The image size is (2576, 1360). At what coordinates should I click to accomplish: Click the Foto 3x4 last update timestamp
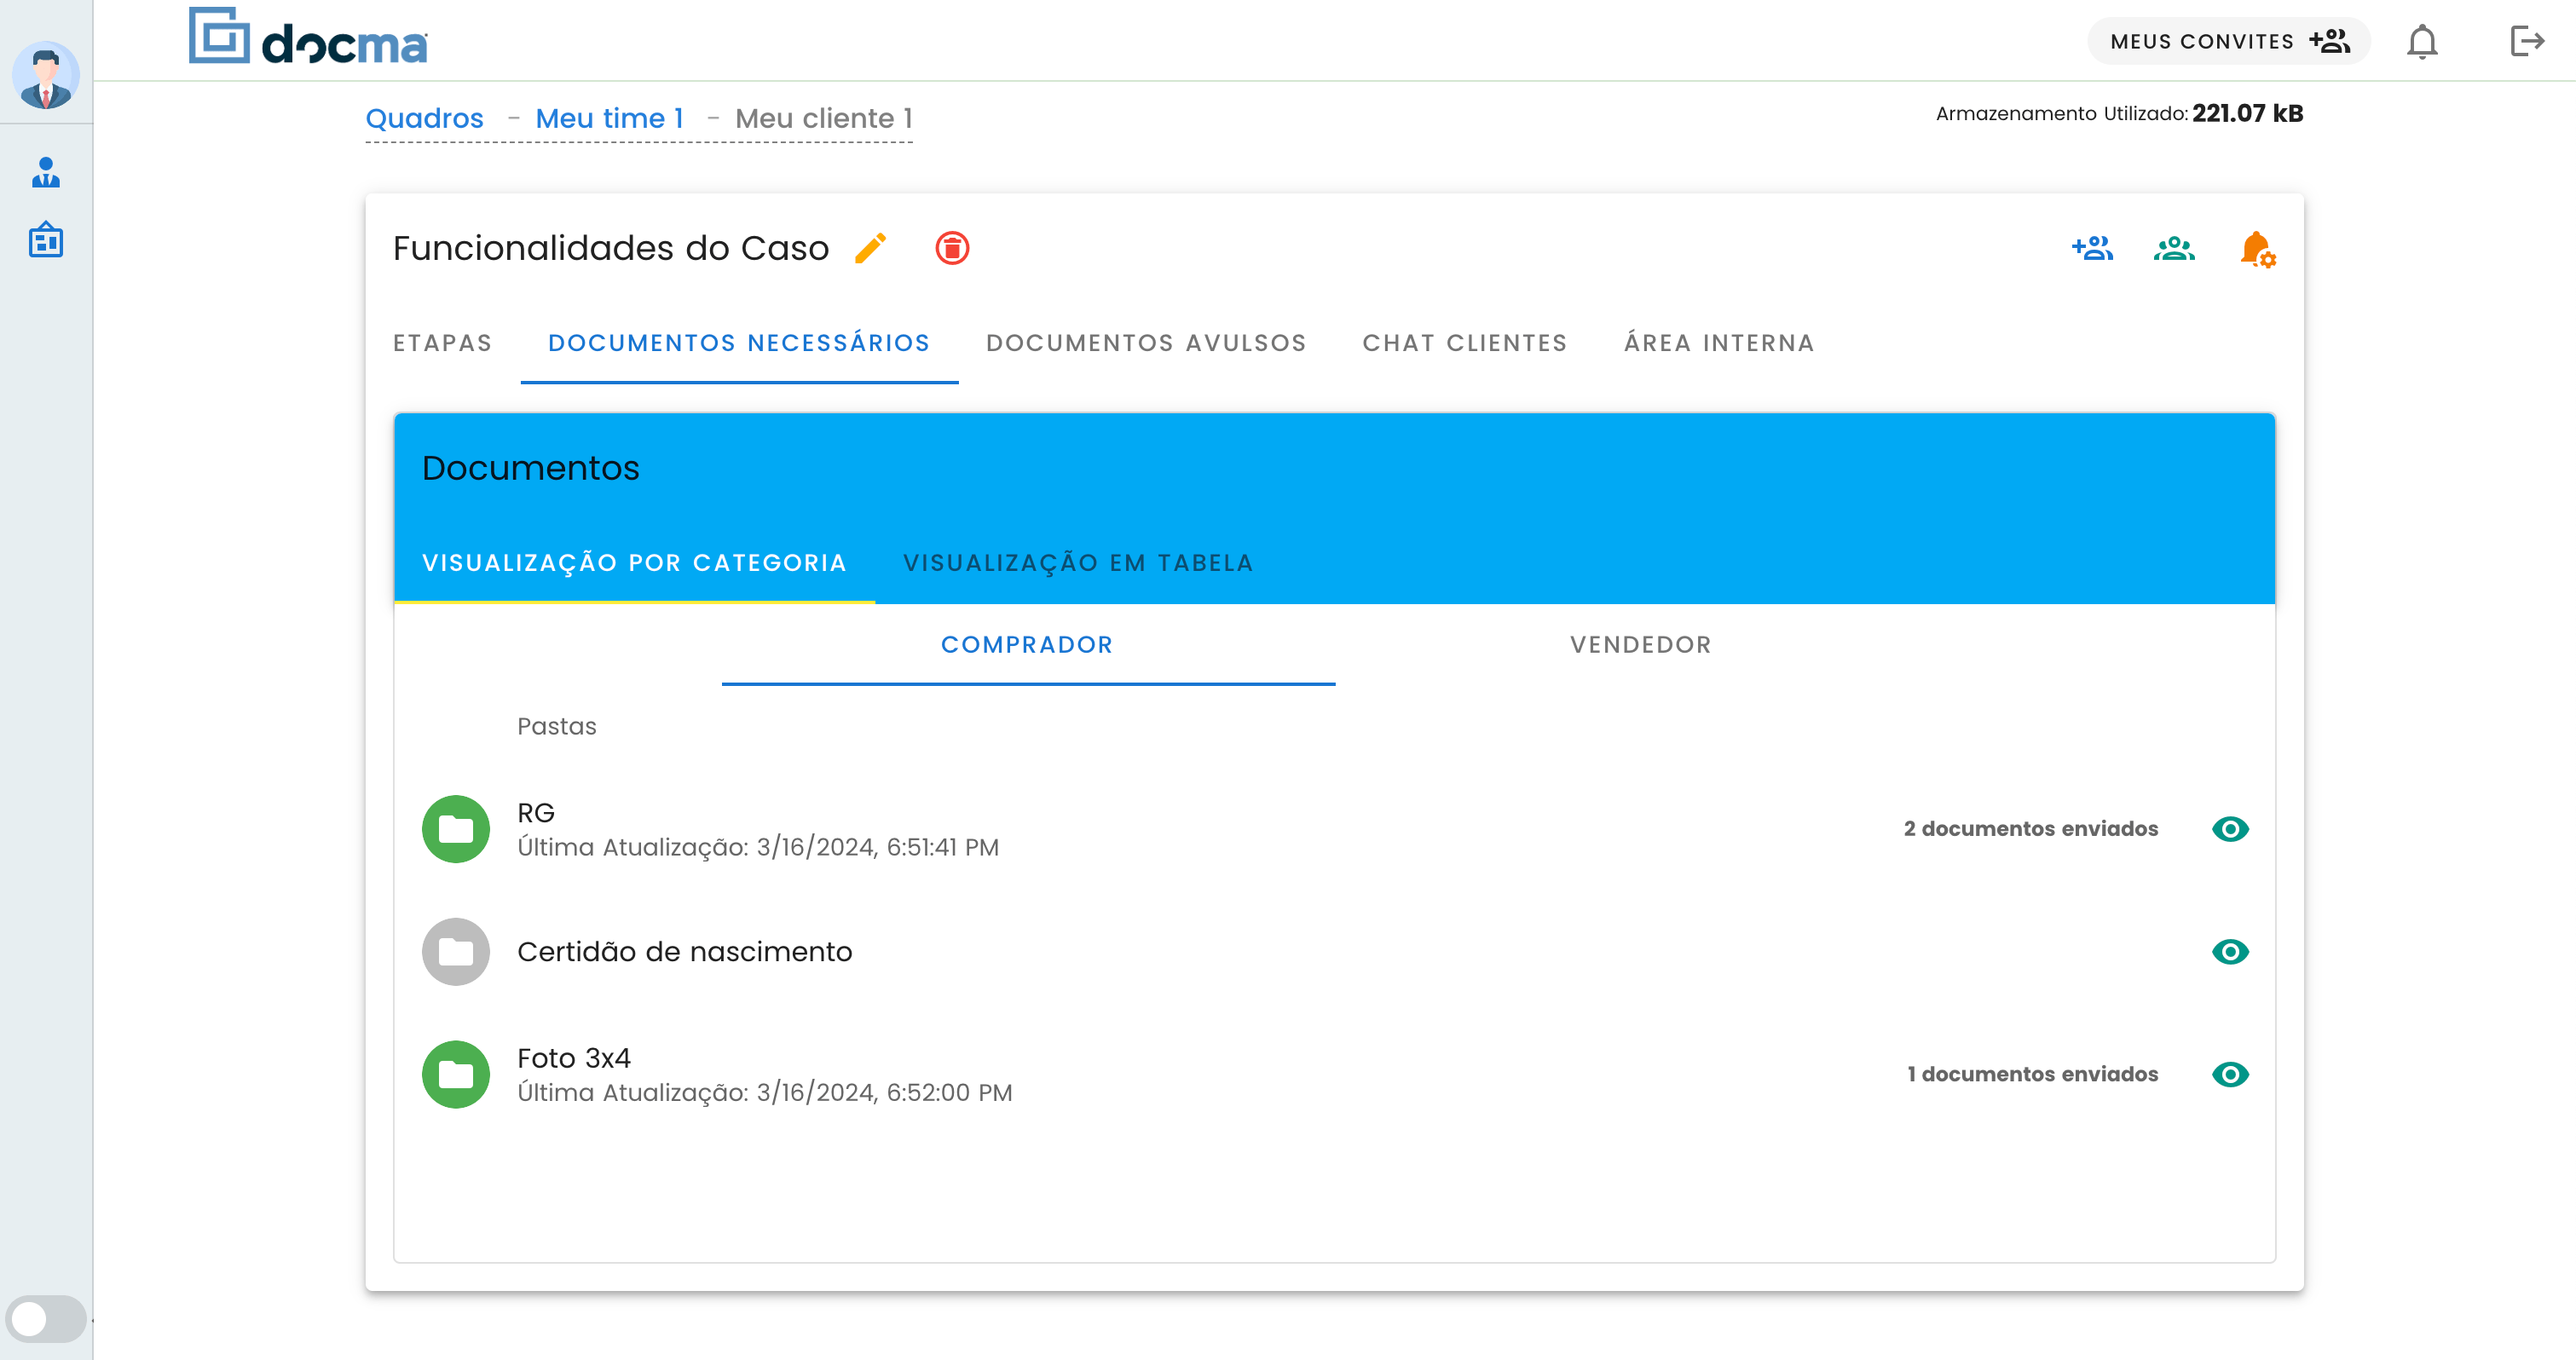click(x=765, y=1093)
